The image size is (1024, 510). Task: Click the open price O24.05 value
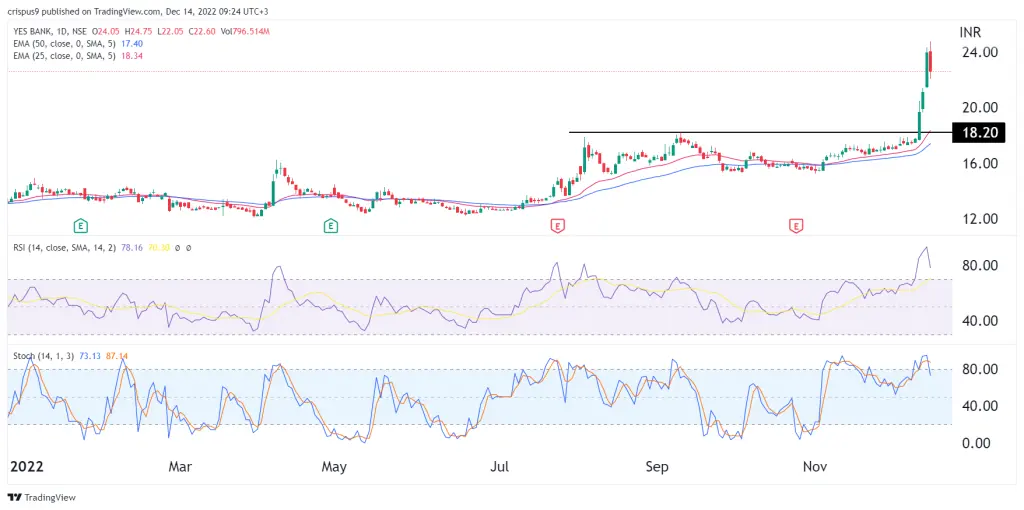coord(108,31)
